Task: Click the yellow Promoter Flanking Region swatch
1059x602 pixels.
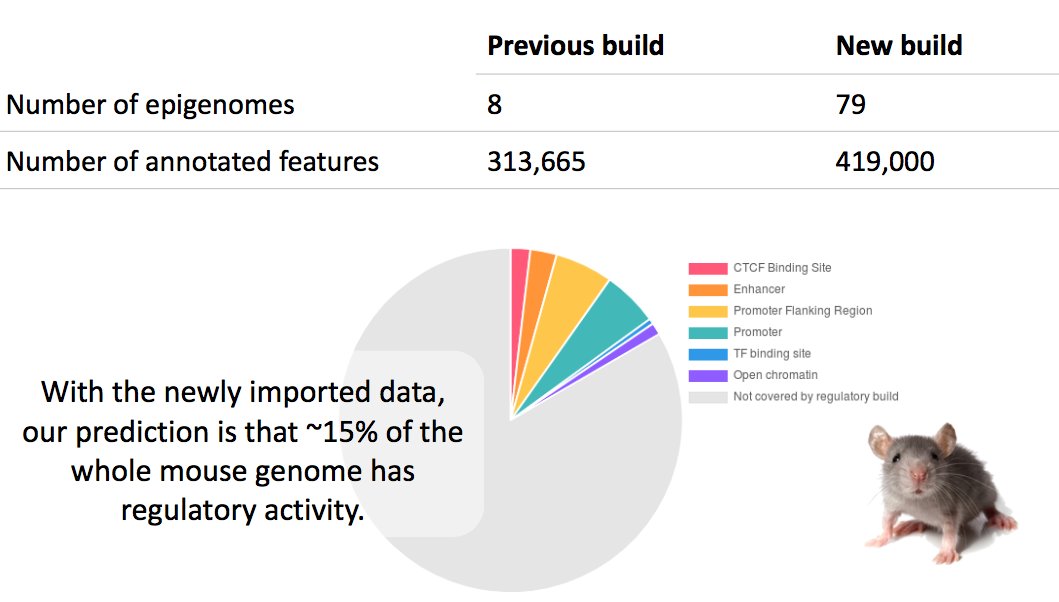Action: tap(708, 311)
